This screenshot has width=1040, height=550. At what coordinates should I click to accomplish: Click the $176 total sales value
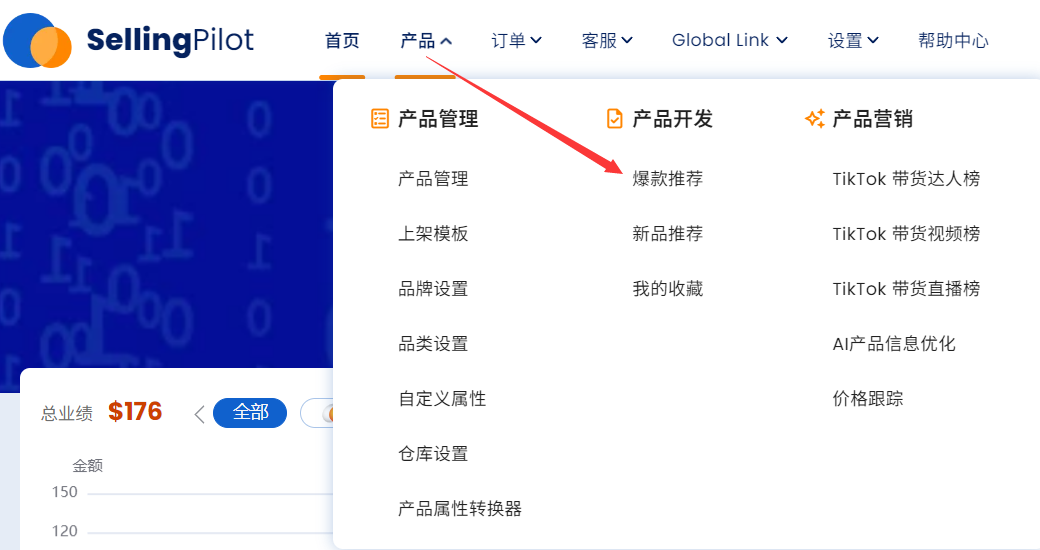click(x=135, y=412)
